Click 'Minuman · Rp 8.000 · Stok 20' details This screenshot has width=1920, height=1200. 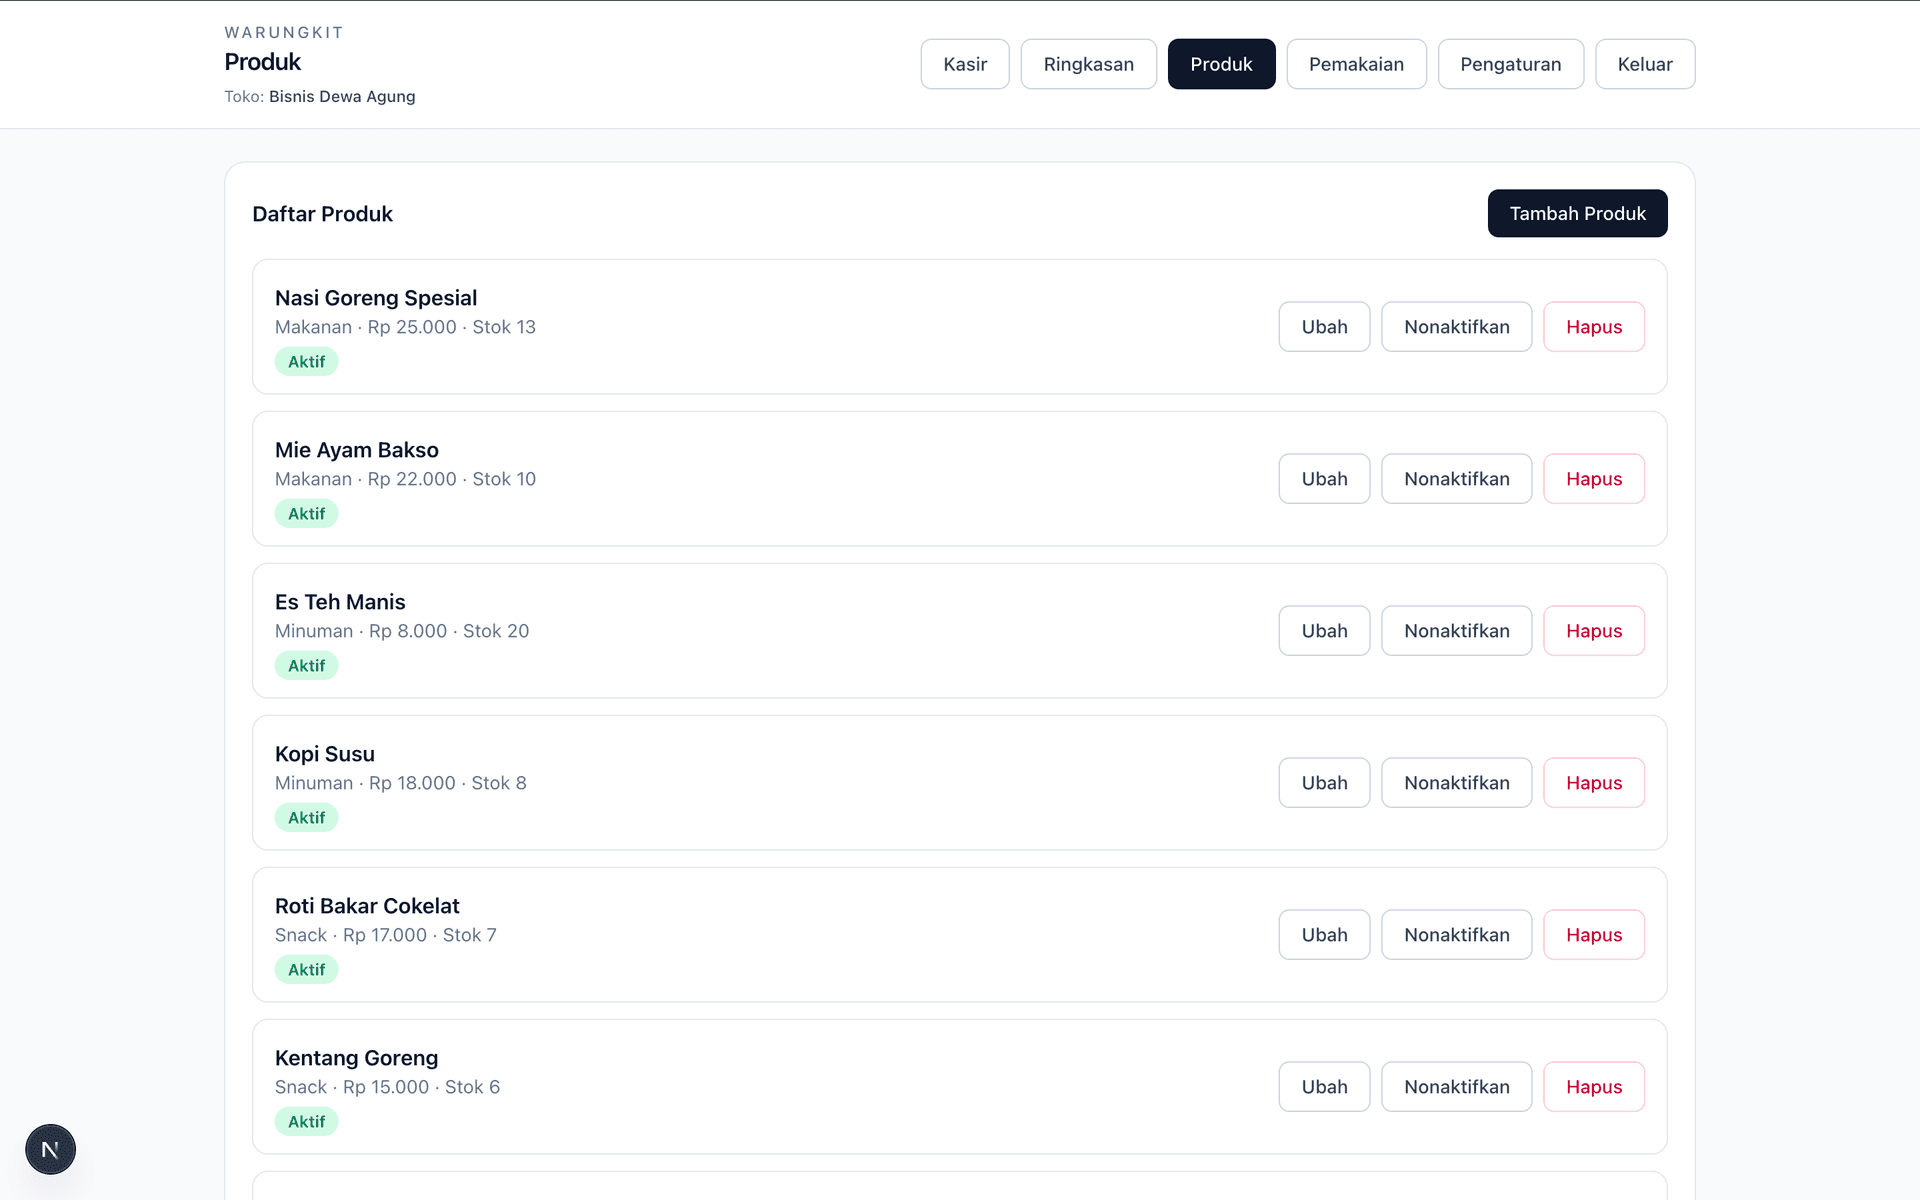402,631
